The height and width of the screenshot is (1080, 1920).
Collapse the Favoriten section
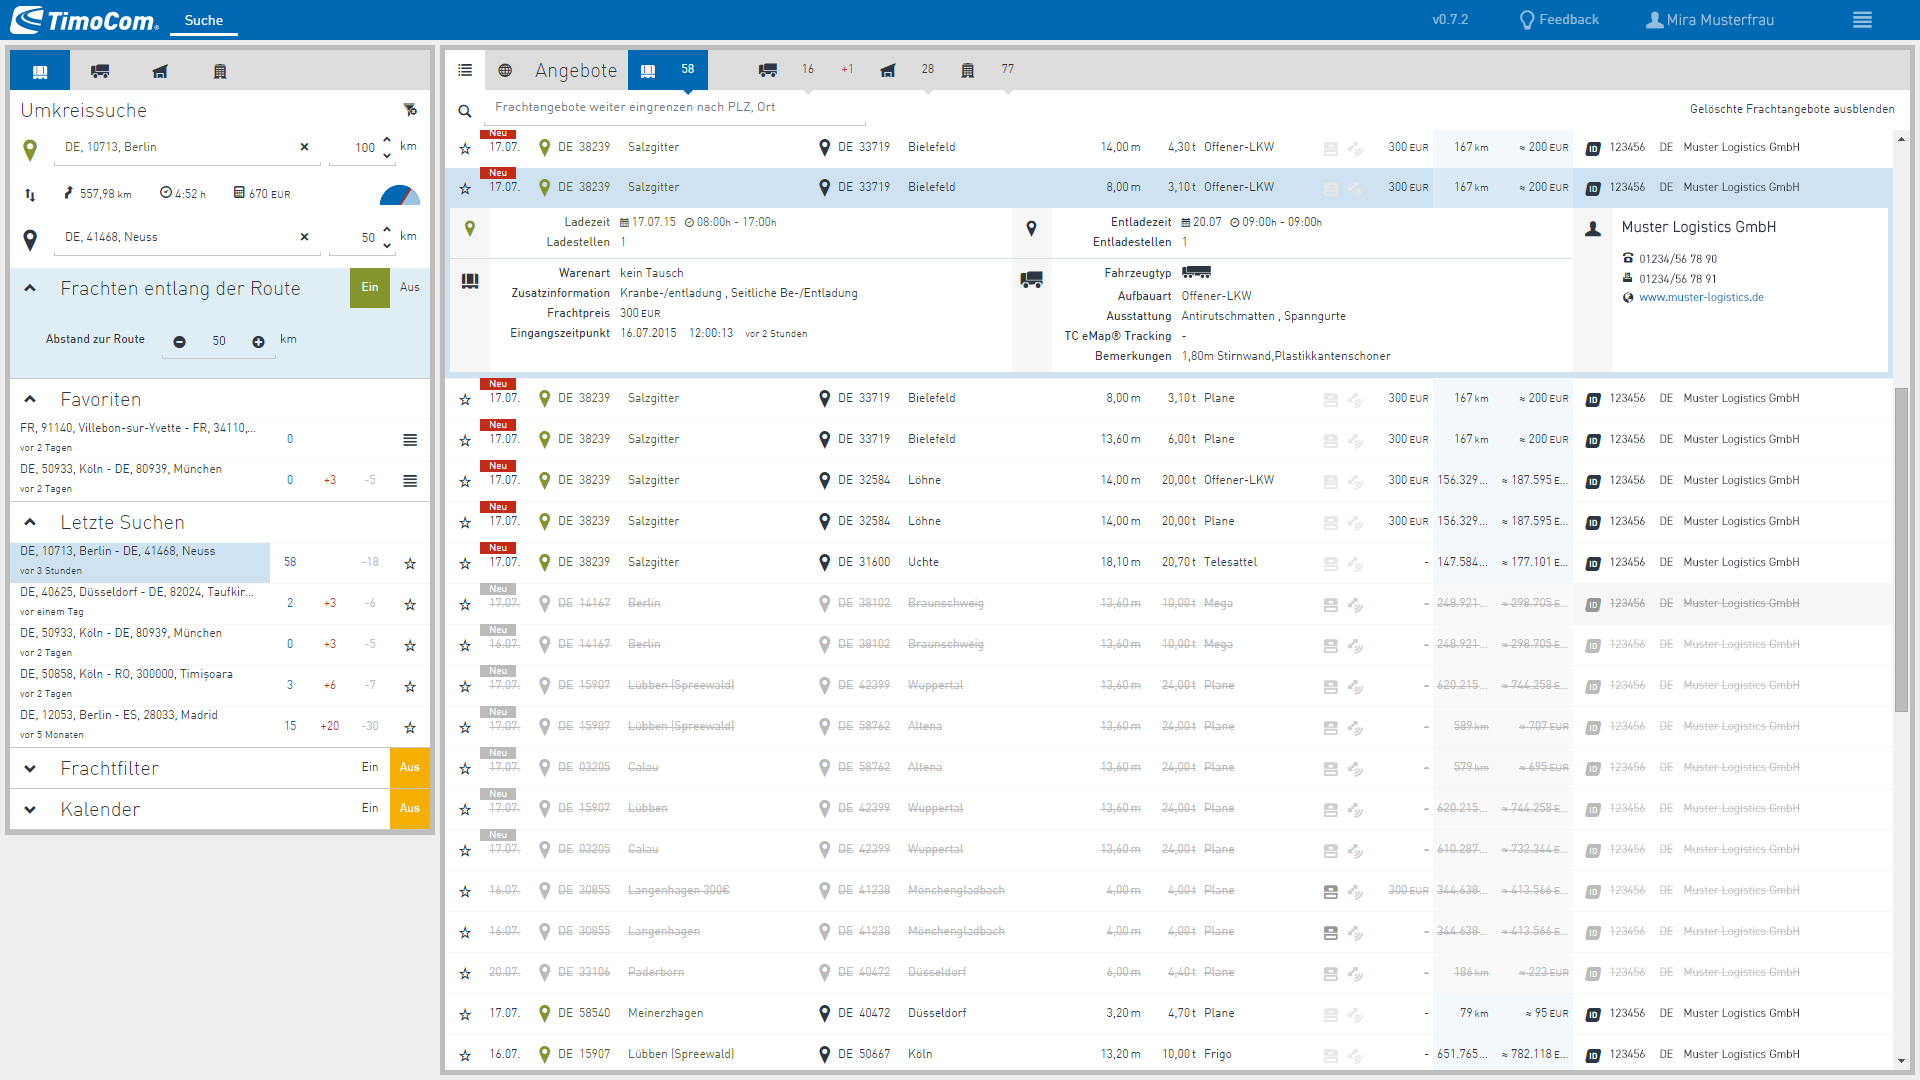(x=30, y=399)
